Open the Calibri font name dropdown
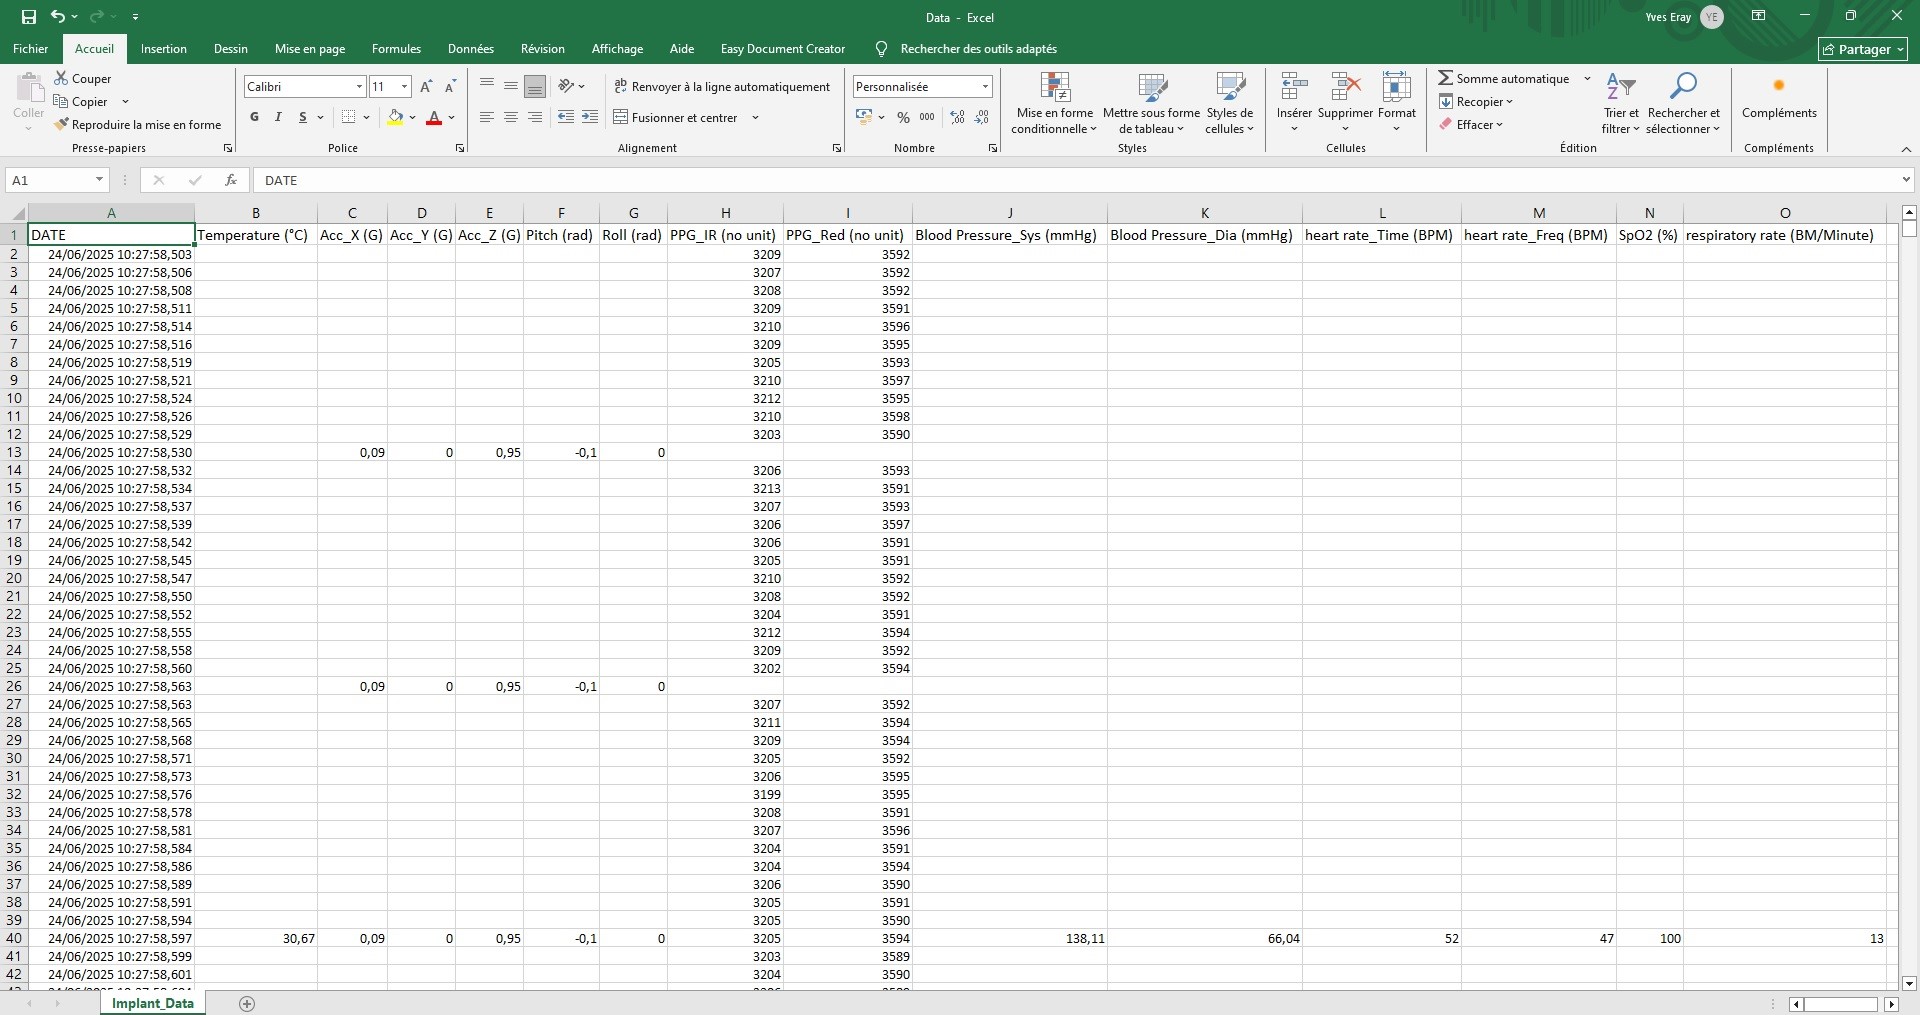 tap(359, 87)
